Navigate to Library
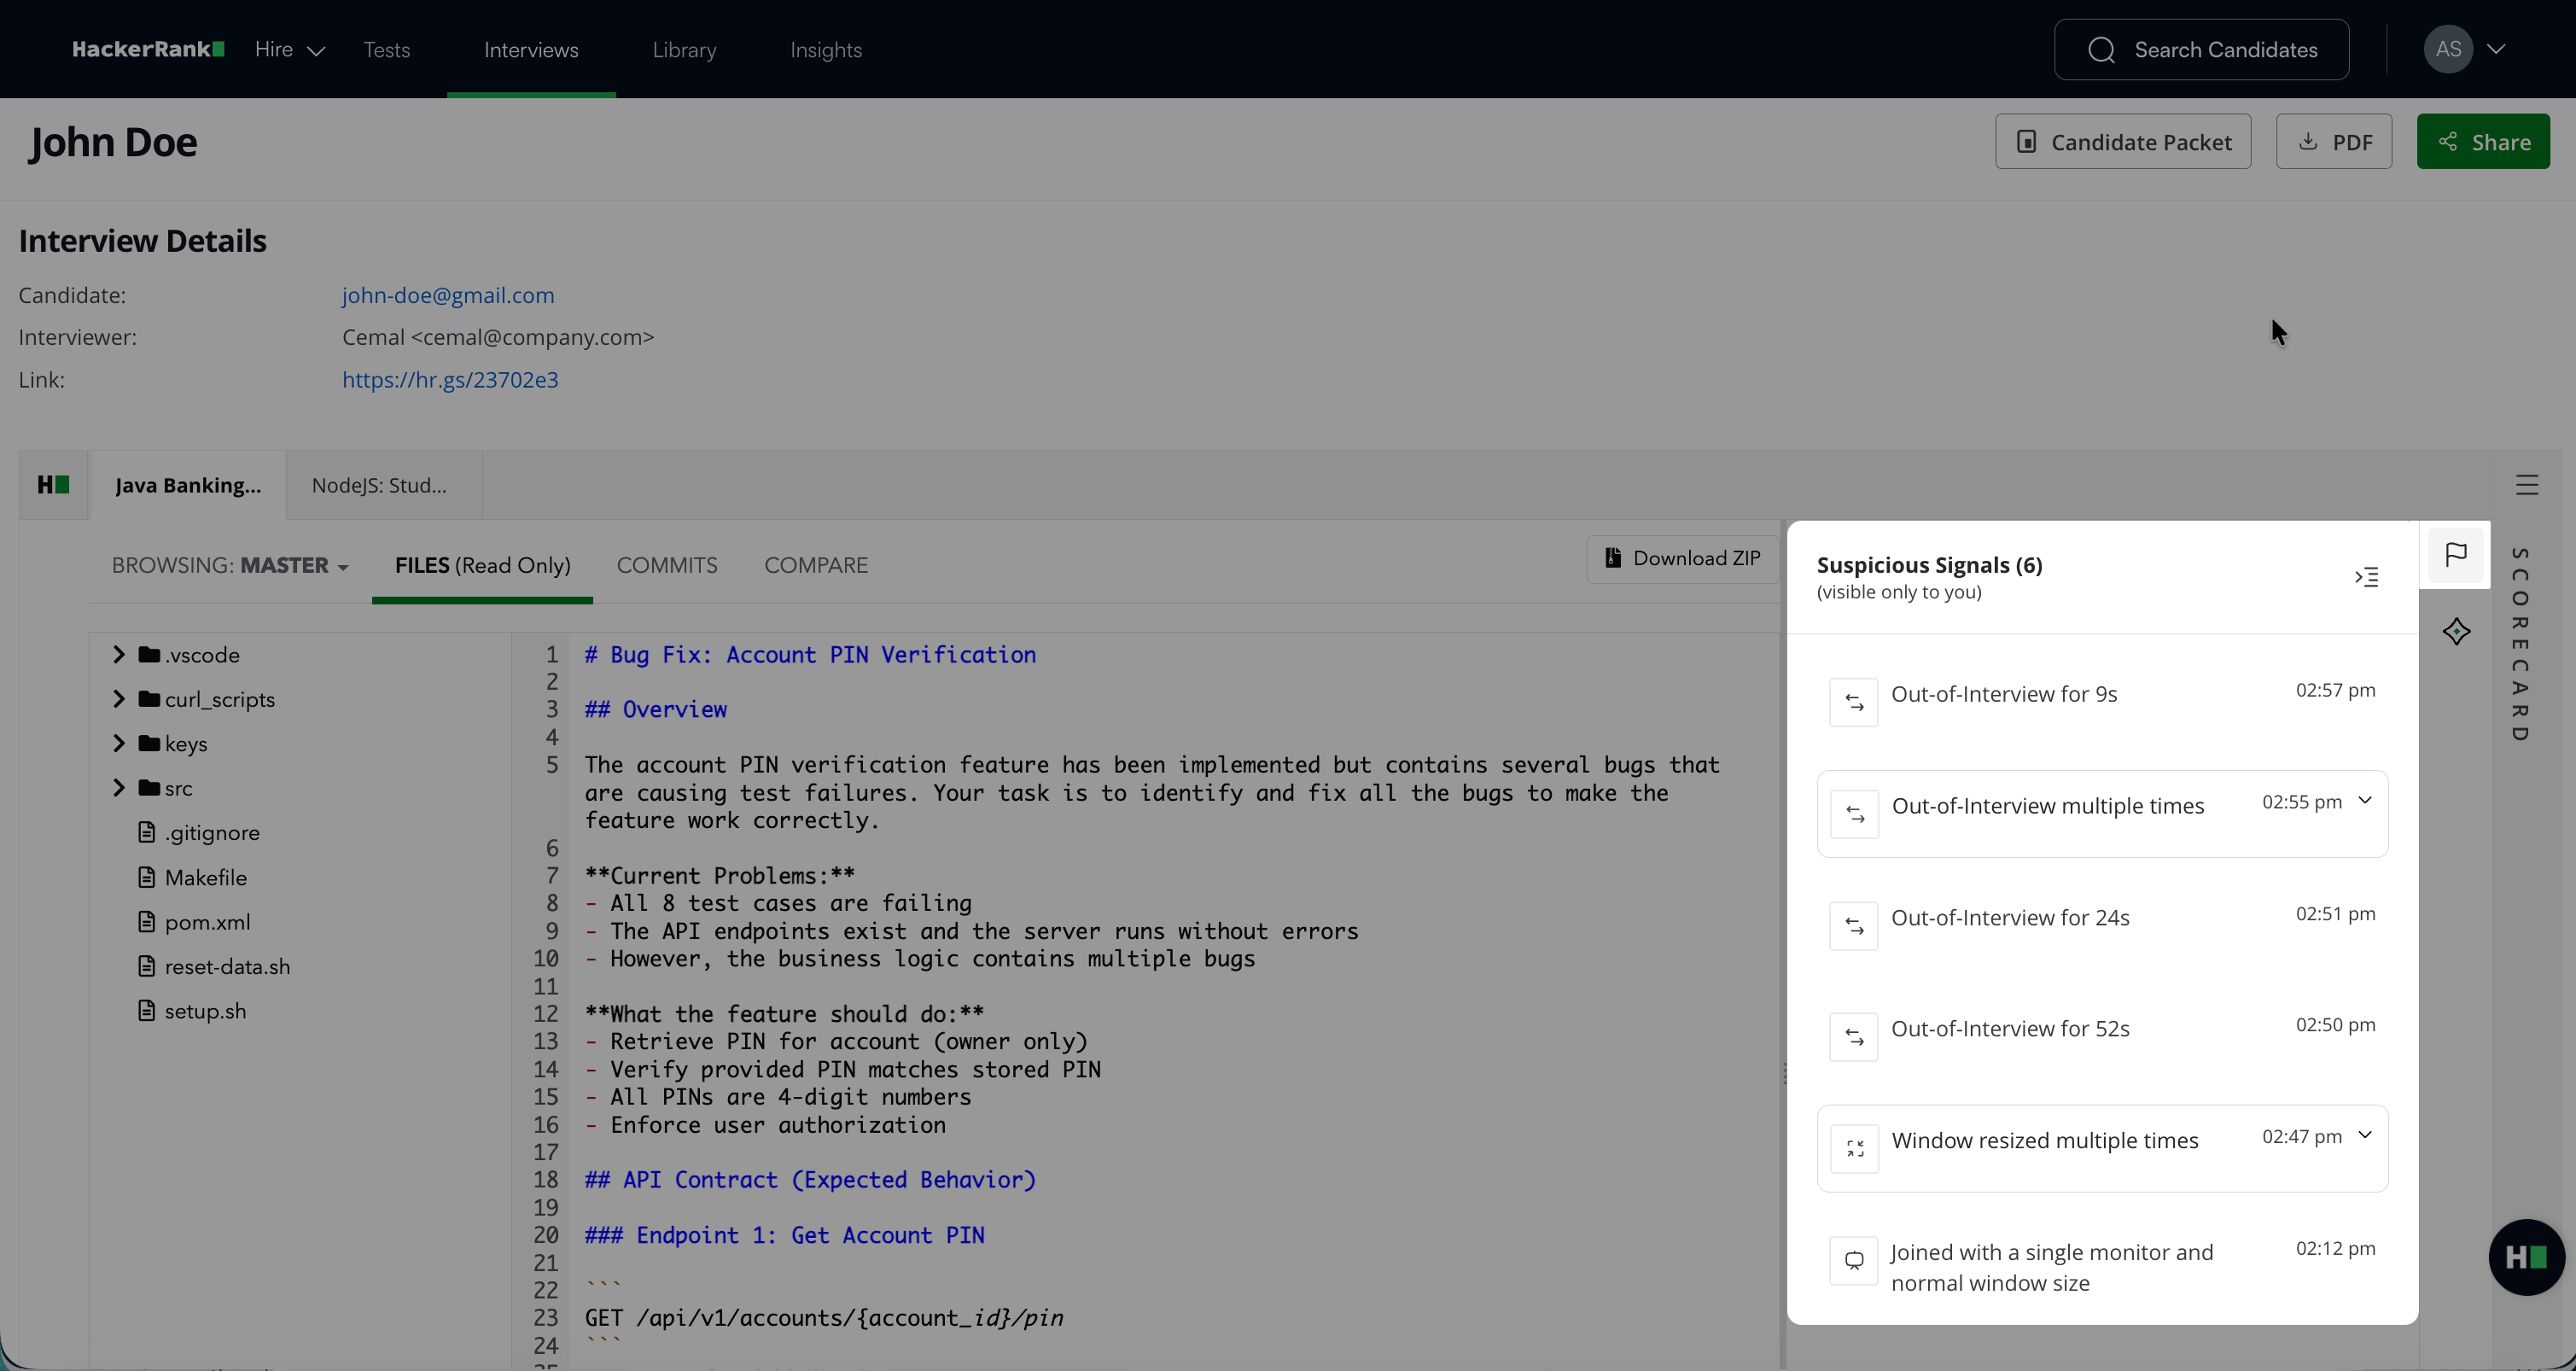 coord(684,49)
